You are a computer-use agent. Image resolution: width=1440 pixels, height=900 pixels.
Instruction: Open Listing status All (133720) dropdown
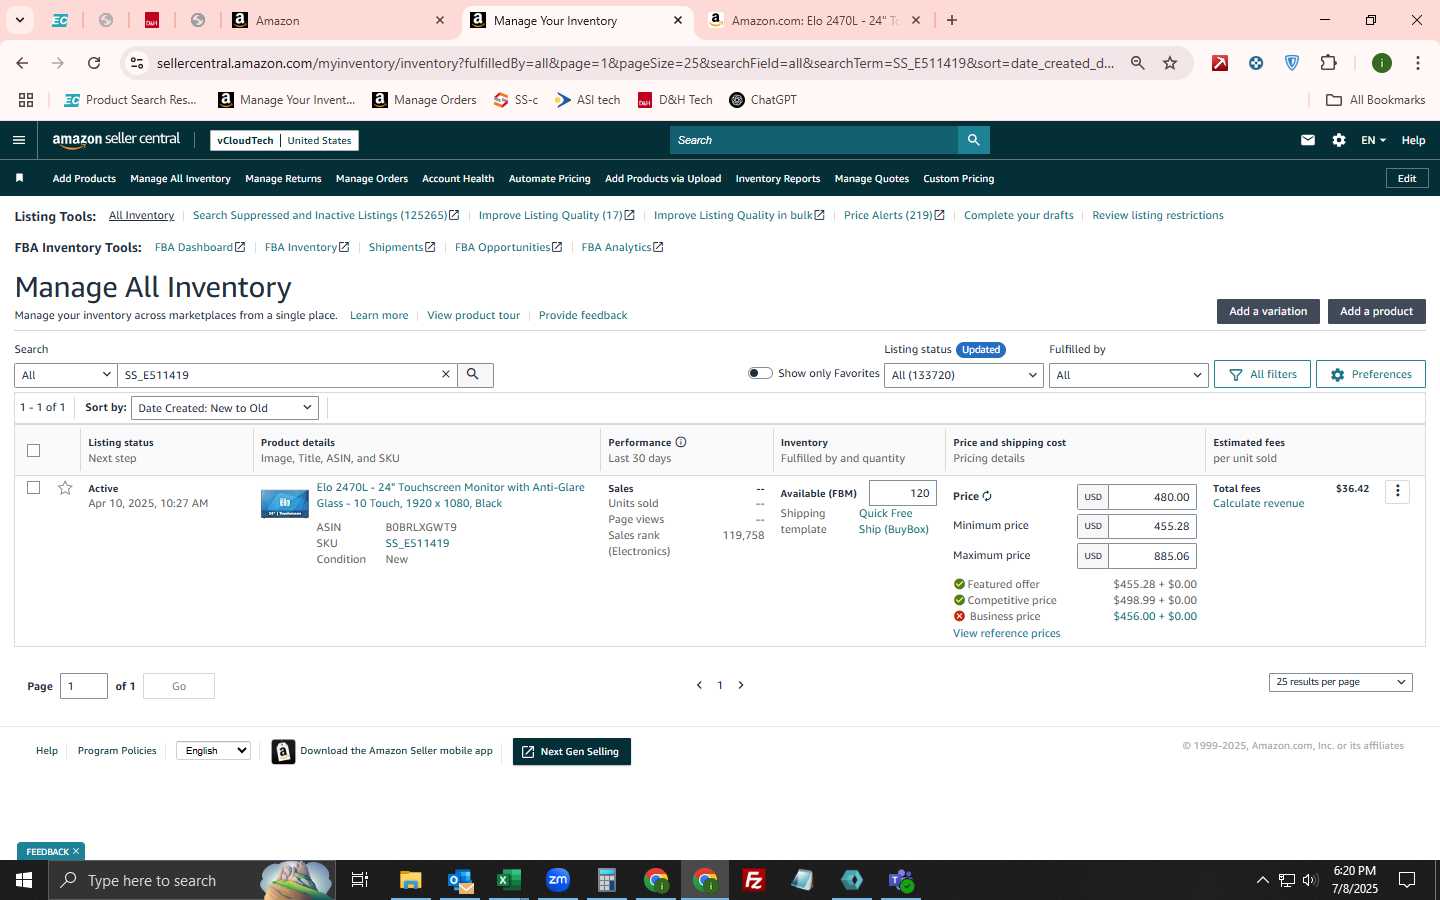pyautogui.click(x=964, y=375)
